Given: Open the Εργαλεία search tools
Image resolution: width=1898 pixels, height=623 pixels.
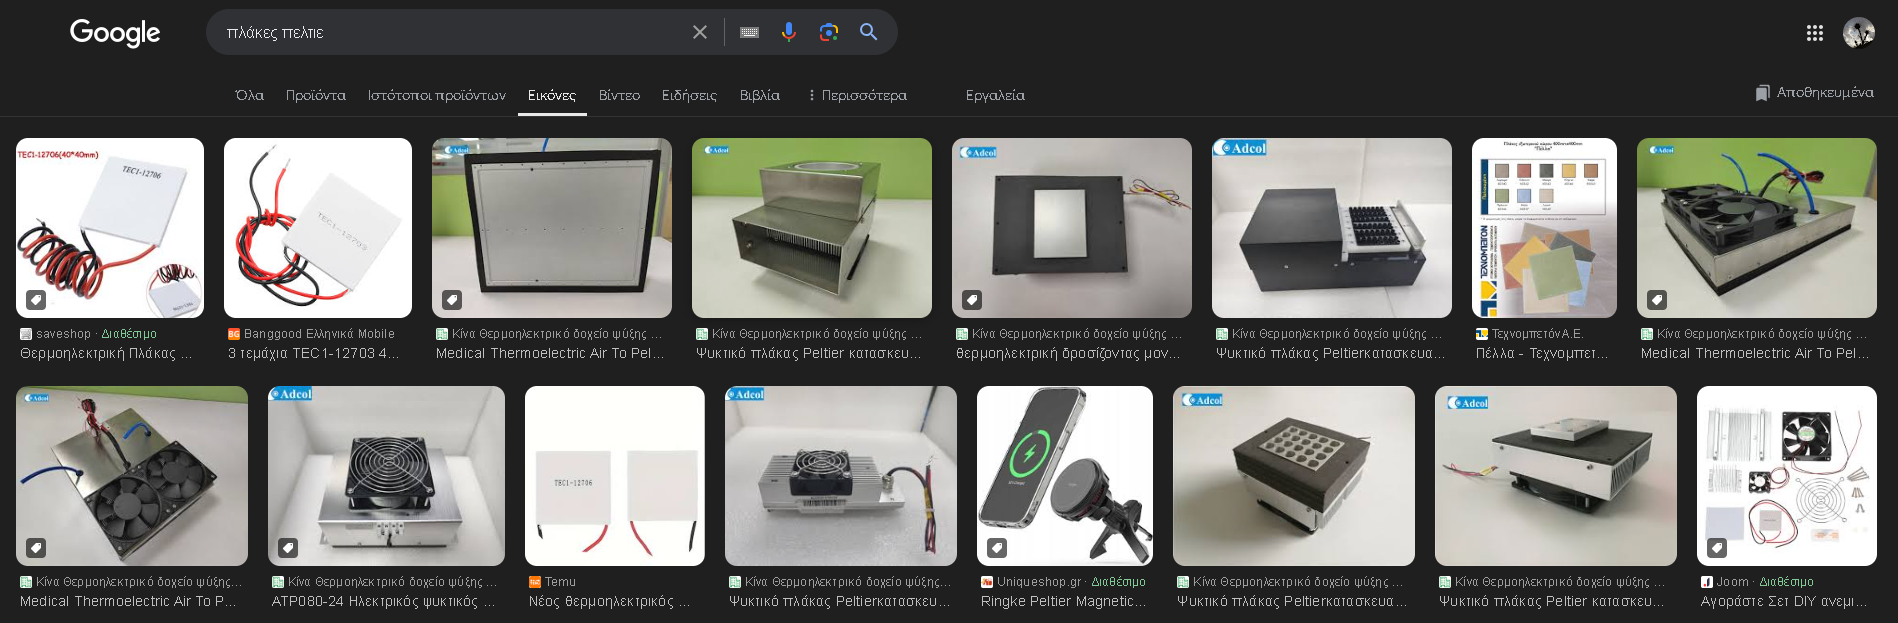Looking at the screenshot, I should tap(995, 95).
